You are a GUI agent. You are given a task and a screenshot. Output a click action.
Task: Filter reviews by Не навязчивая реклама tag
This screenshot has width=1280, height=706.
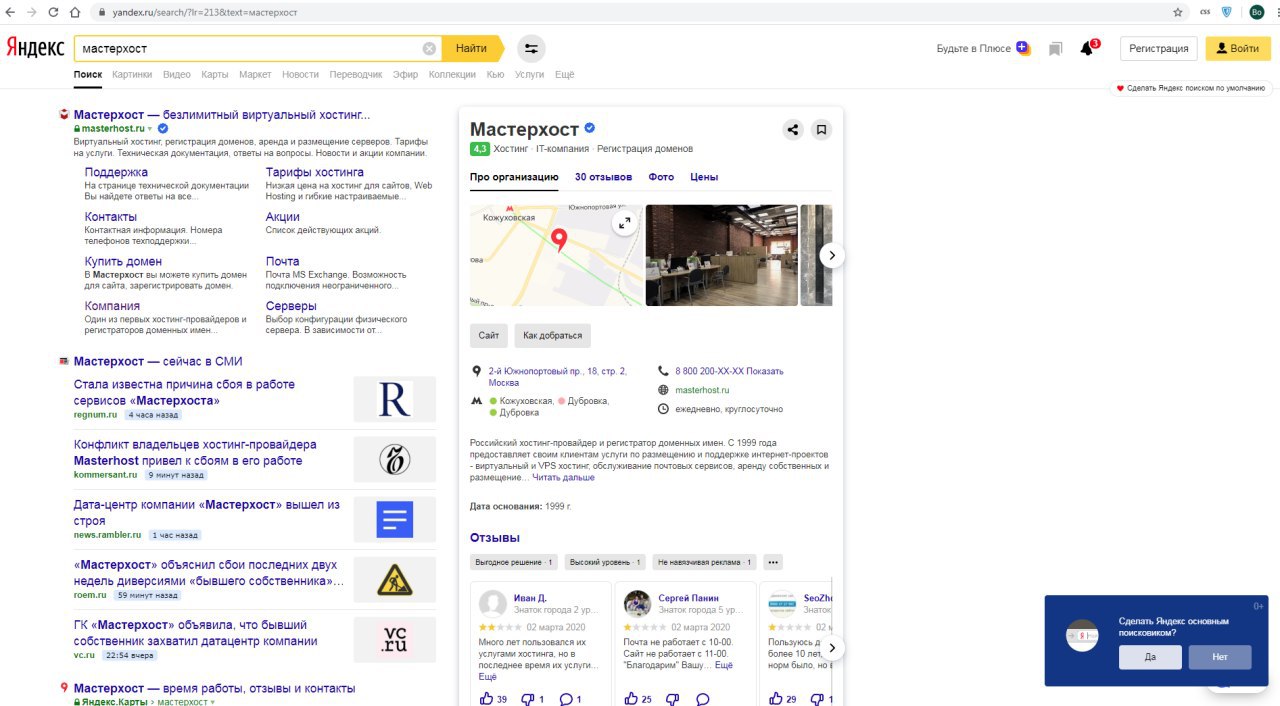[x=704, y=562]
